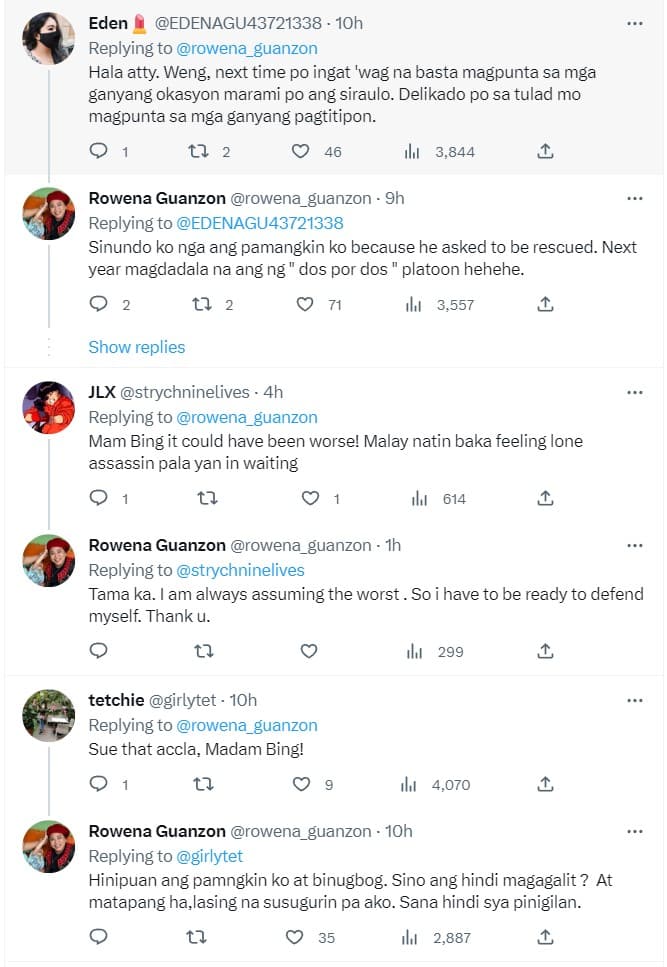Like Rowena's 'Tama ka' reply
Viewport: 667px width, 967px height.
click(309, 651)
